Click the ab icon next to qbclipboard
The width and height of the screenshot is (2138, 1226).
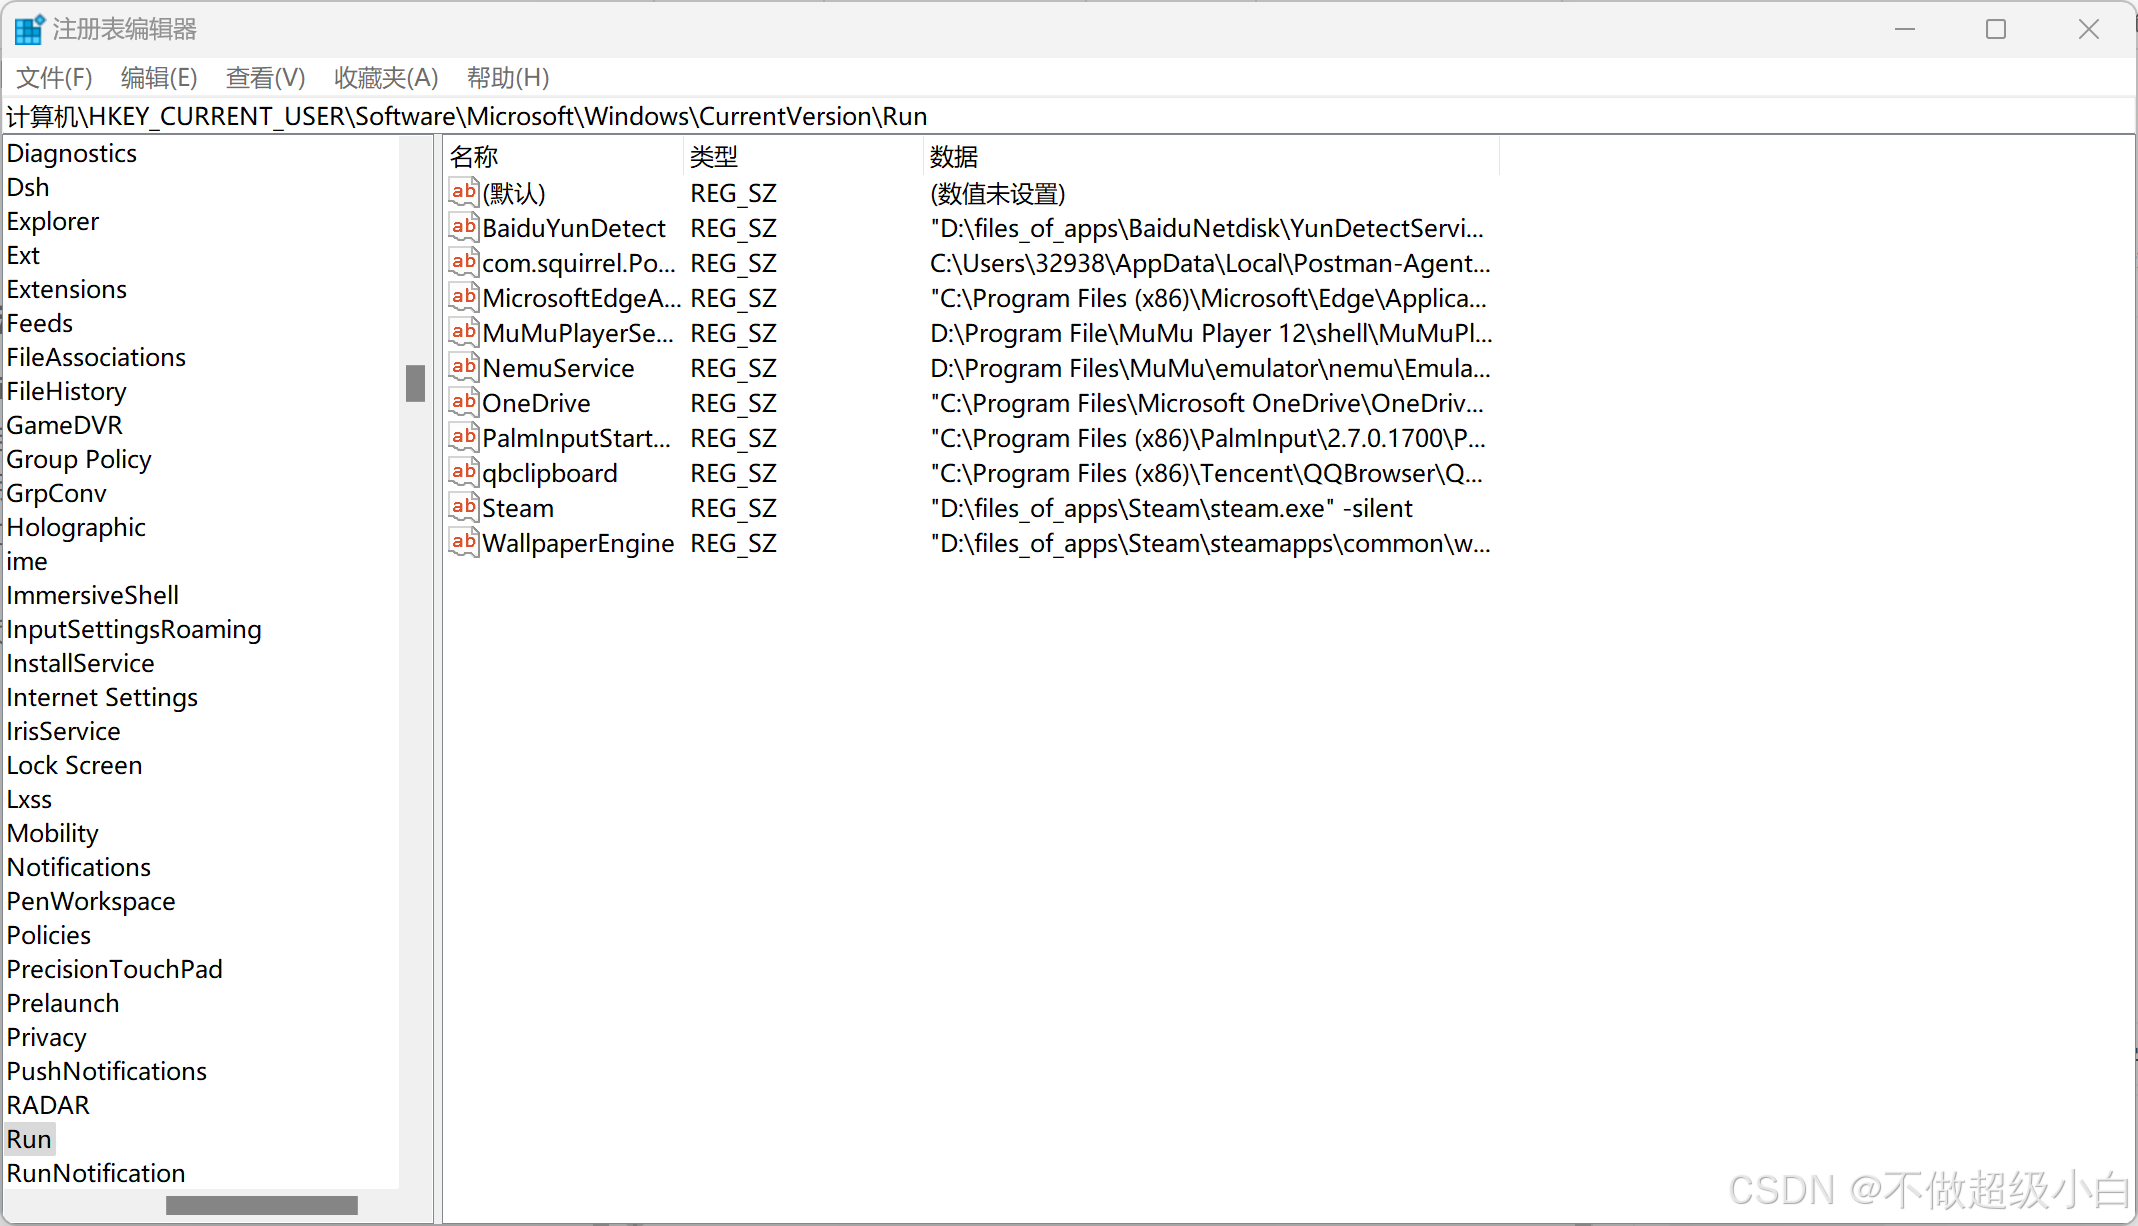tap(463, 472)
